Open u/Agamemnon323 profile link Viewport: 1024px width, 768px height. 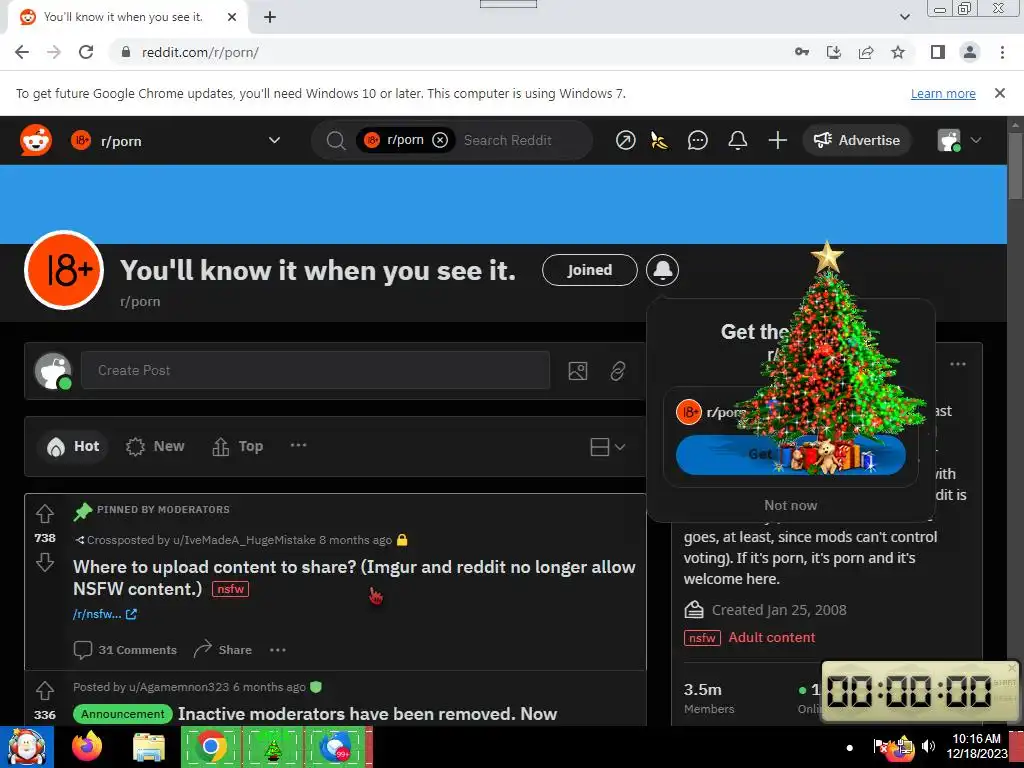(x=179, y=687)
